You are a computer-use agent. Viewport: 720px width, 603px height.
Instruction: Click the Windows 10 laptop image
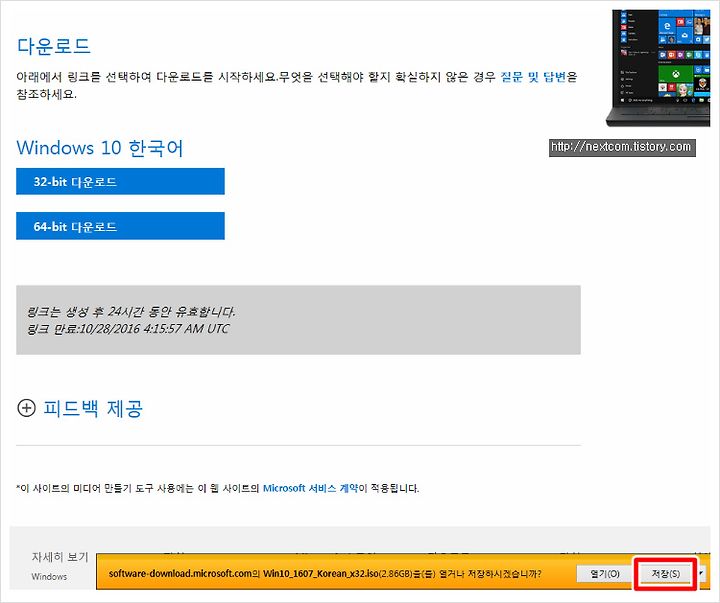(x=658, y=68)
